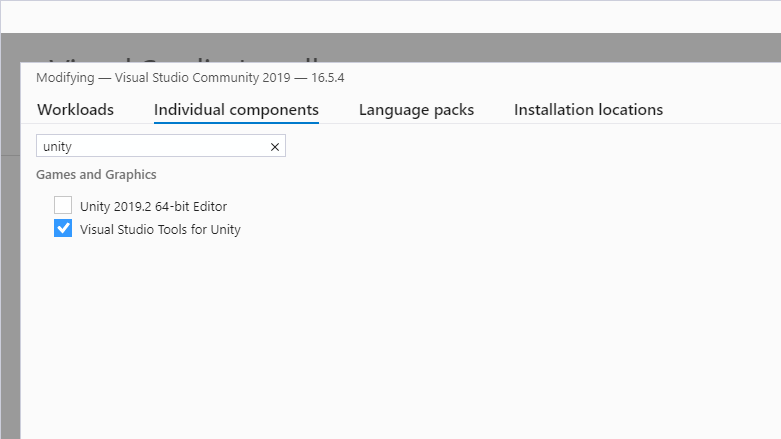Click the blue checkmark beside Tools for Unity
781x439 pixels.
[x=63, y=228]
